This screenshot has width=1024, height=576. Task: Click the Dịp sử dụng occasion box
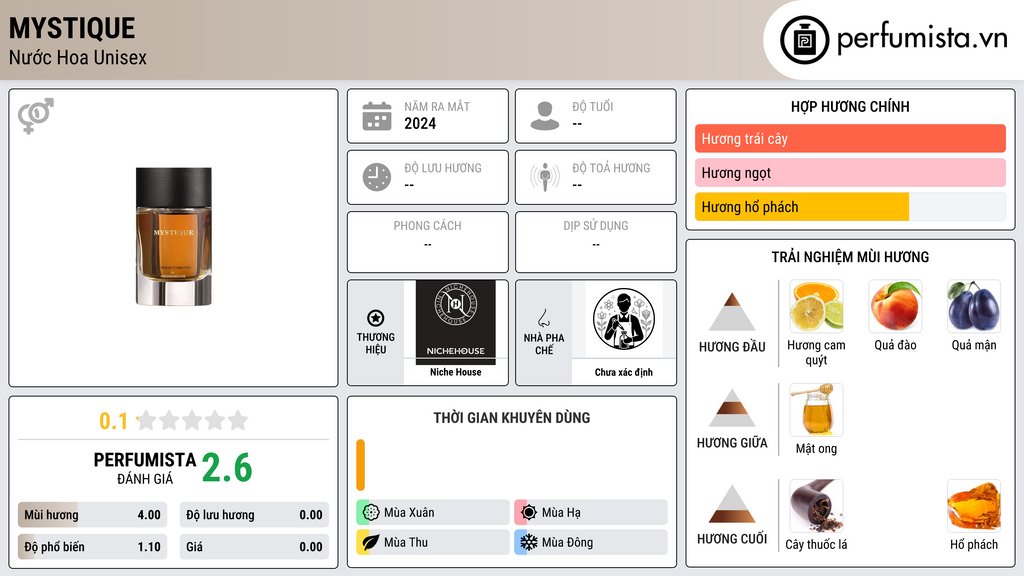[596, 242]
